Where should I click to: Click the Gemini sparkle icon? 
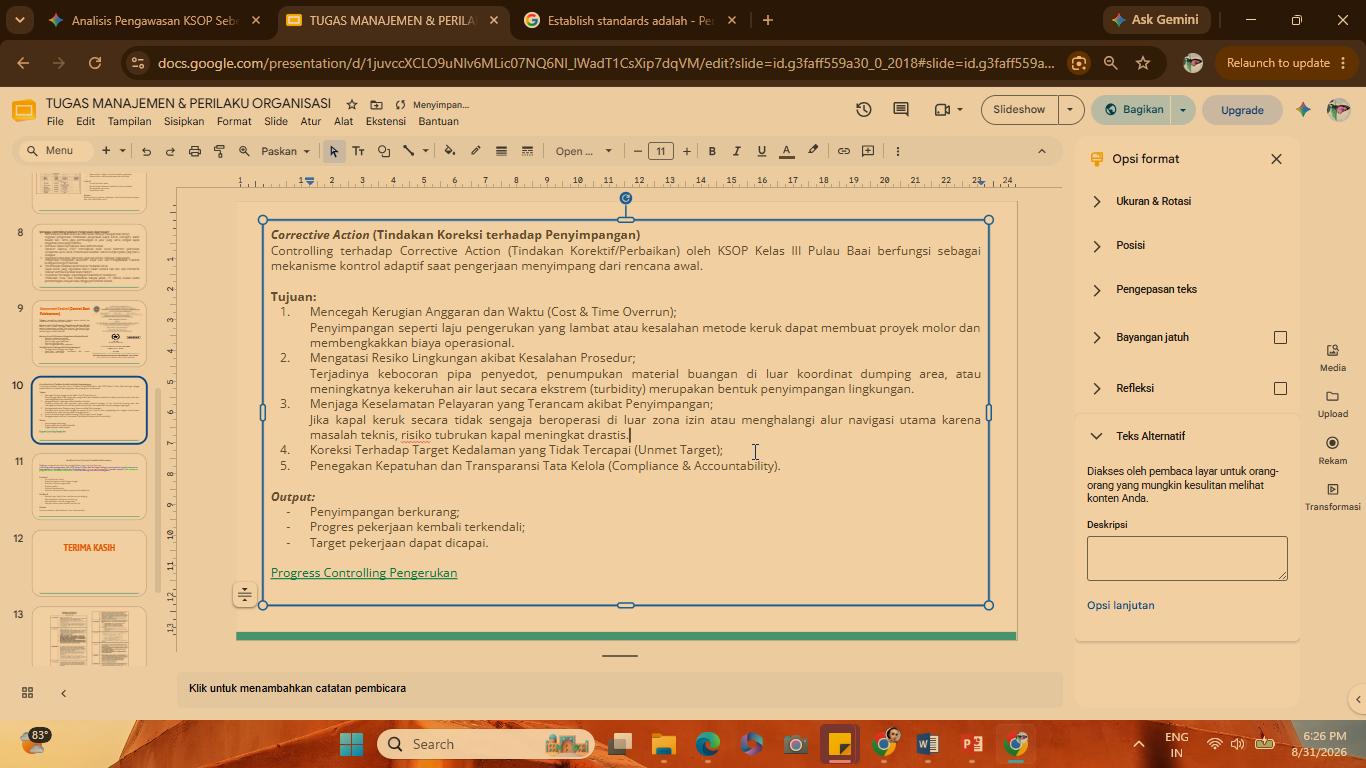click(x=1303, y=110)
